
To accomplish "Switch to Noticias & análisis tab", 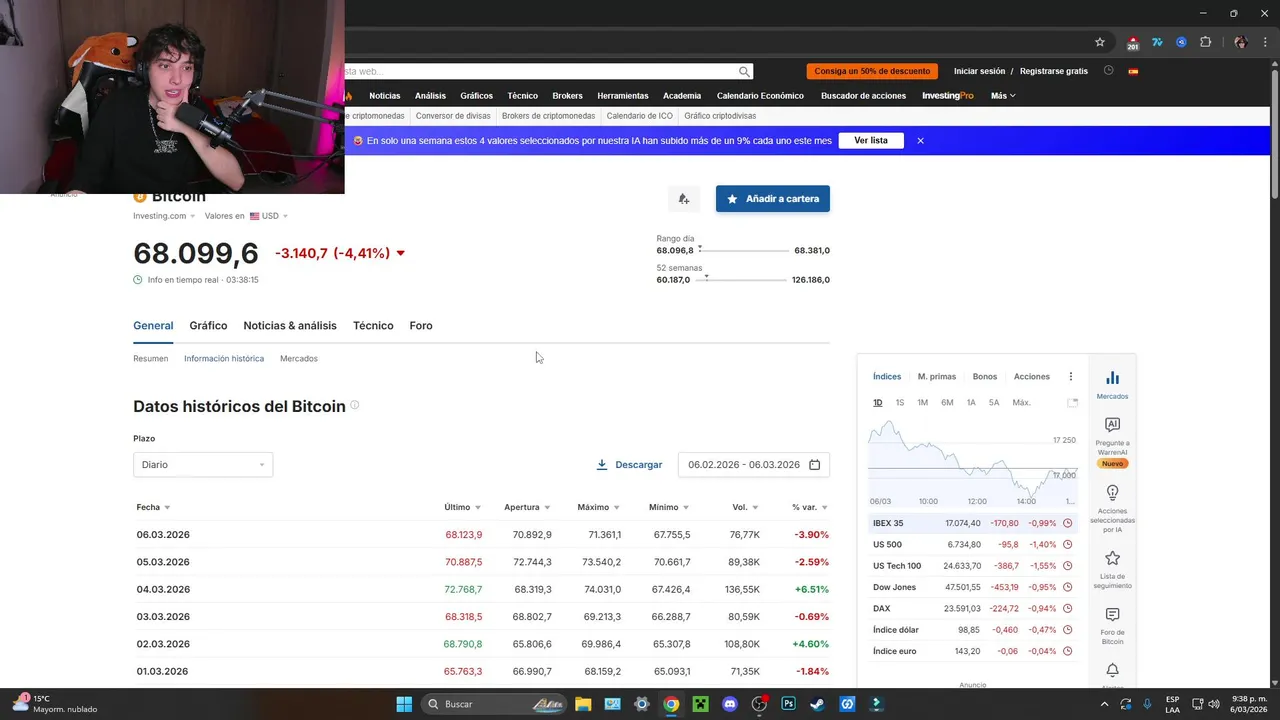I will click(x=290, y=325).
